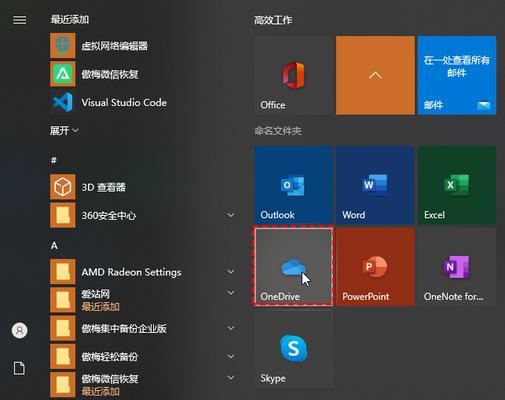Expand the recently added list with 展开
This screenshot has height=400, width=505.
64,130
